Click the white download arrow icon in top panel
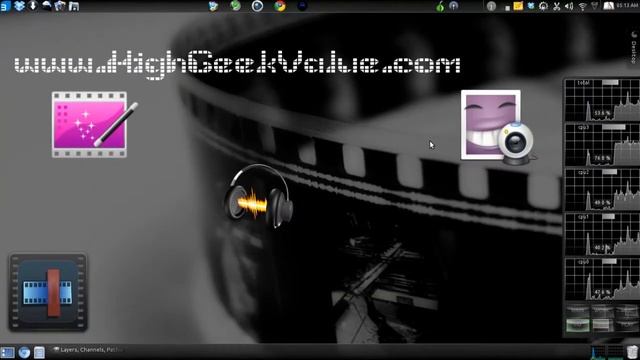 click(x=33, y=6)
